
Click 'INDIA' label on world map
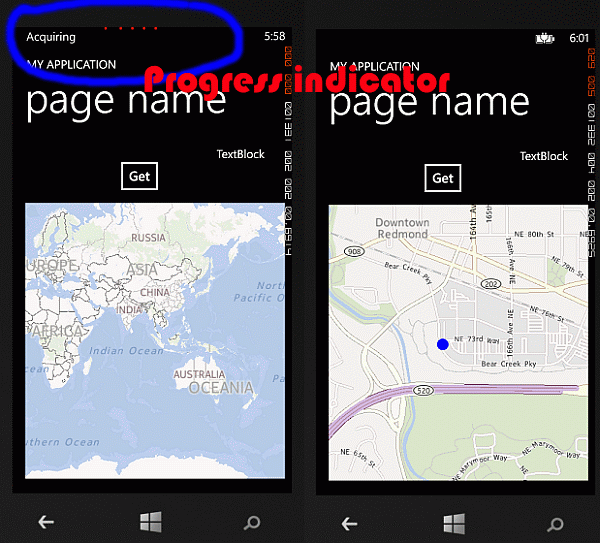click(129, 309)
